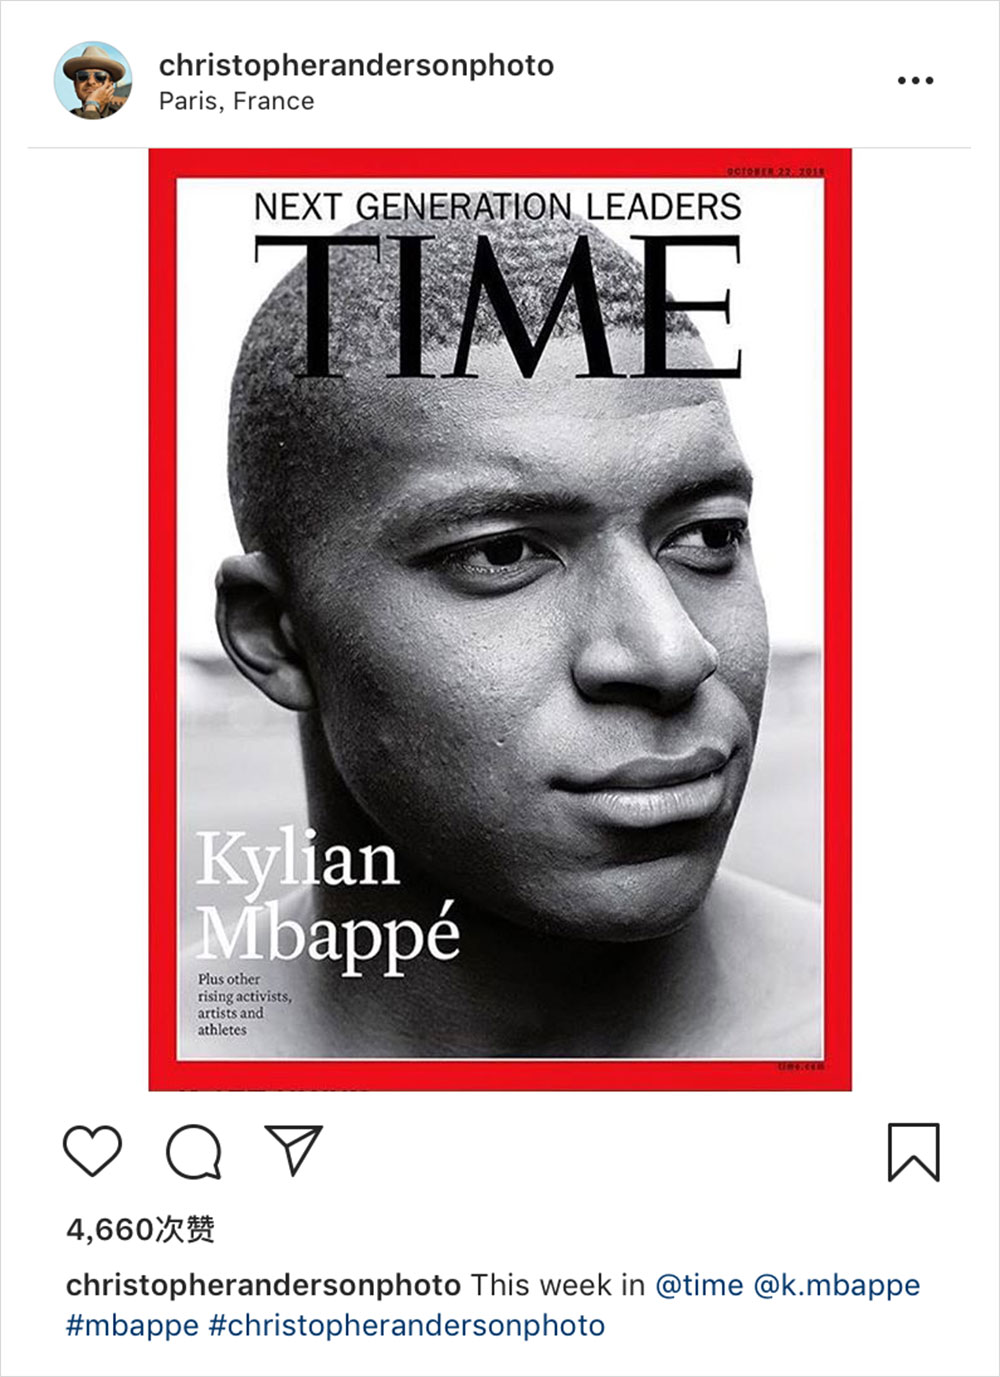The image size is (1000, 1377).
Task: Open christopherandersonphoto username in the caption
Action: click(263, 1285)
